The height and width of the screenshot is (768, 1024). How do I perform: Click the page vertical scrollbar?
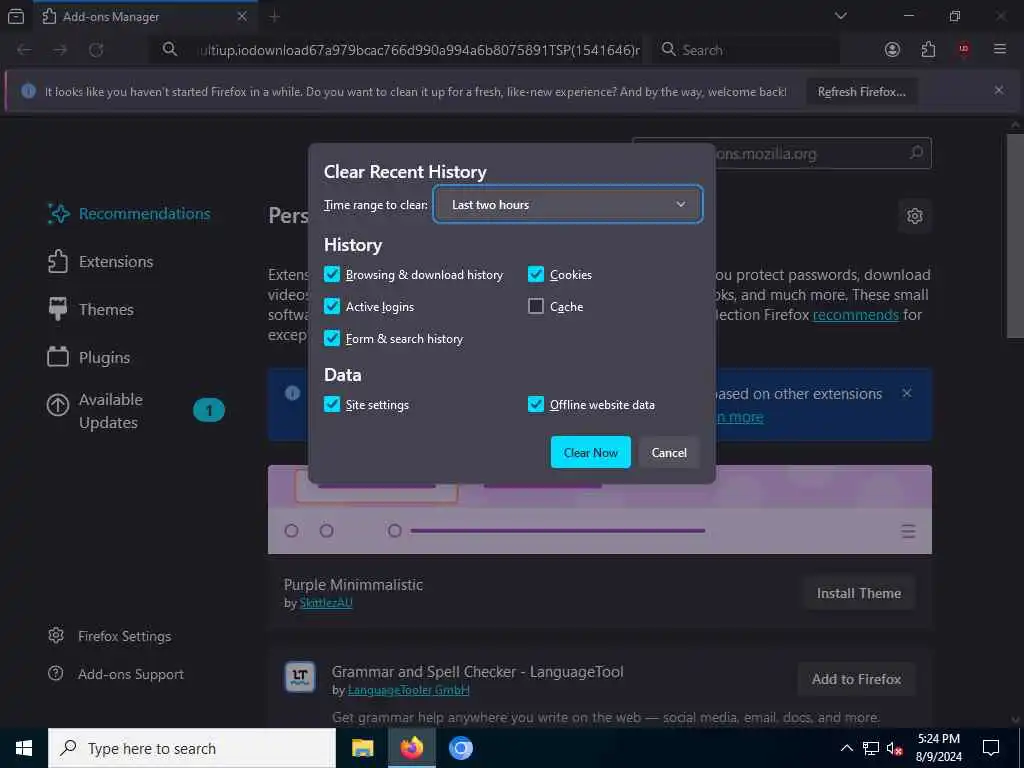[x=1016, y=236]
